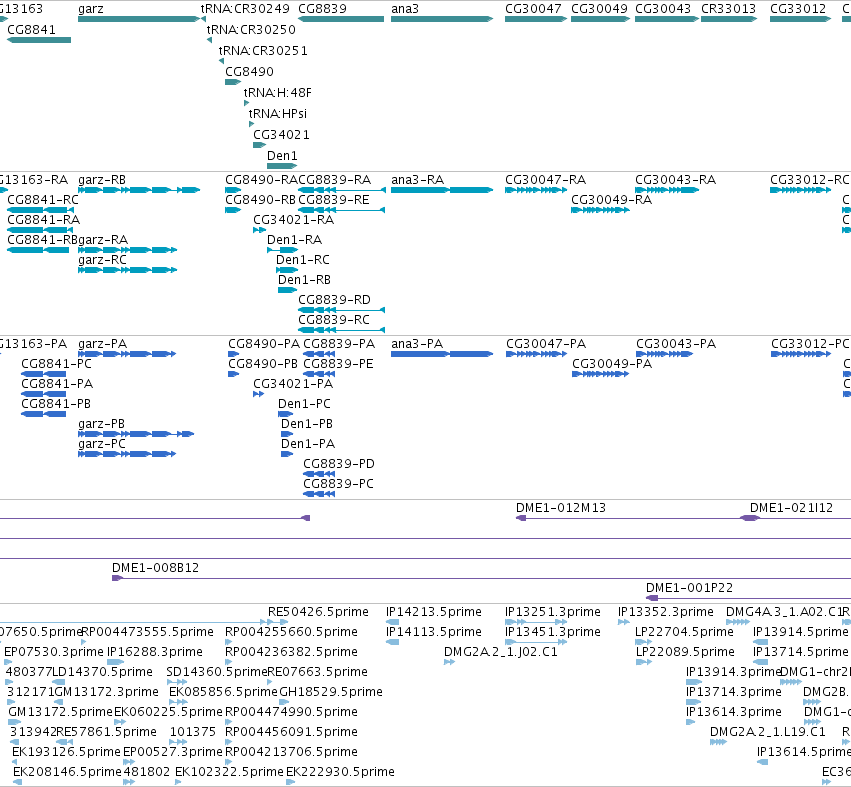Select the CG30043 gene label
The width and height of the screenshot is (851, 787).
[x=663, y=9]
